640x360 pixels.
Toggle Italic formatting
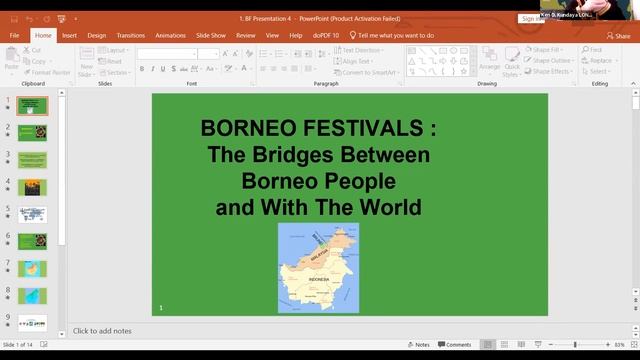pyautogui.click(x=153, y=69)
